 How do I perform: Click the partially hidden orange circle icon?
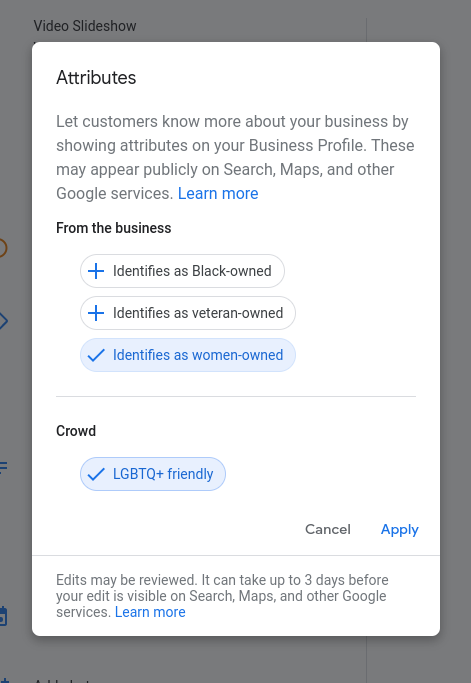pos(3,248)
